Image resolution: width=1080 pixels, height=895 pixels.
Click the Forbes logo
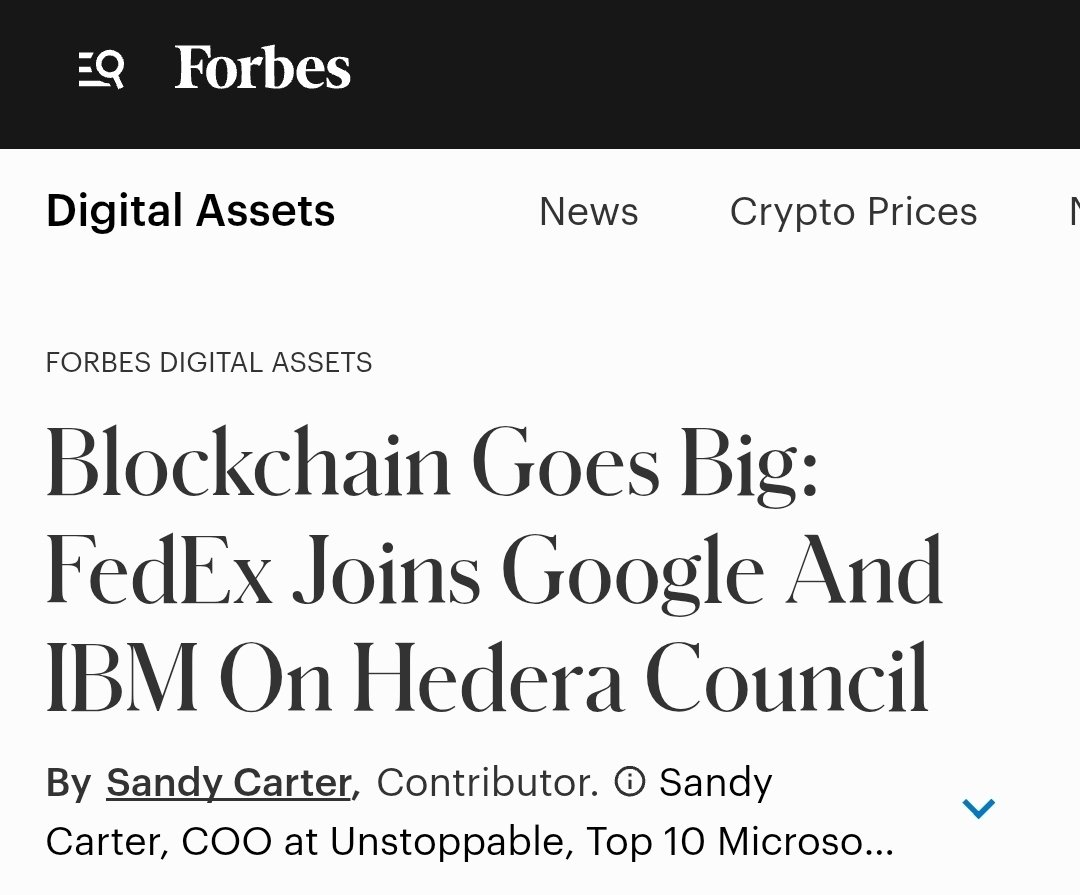click(x=262, y=68)
